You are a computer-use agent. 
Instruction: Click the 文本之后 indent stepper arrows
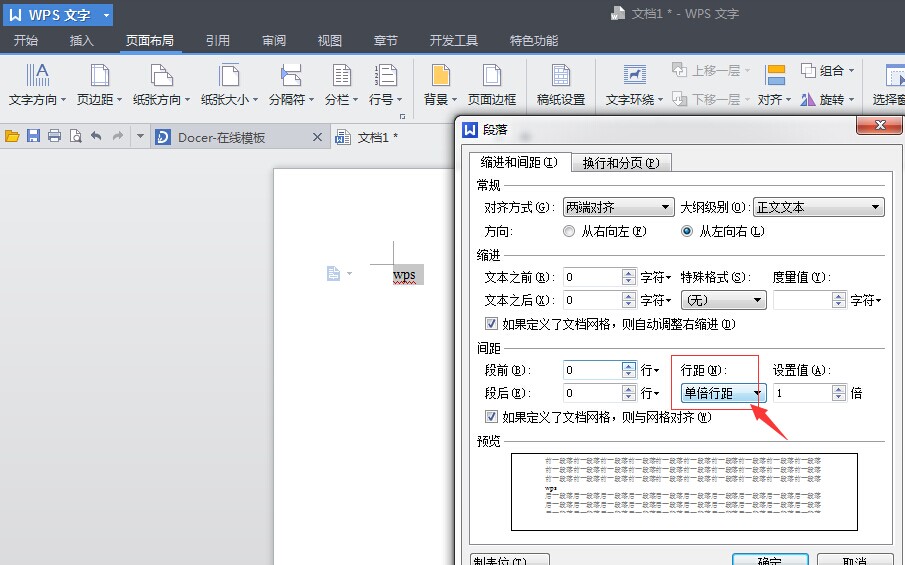(629, 300)
